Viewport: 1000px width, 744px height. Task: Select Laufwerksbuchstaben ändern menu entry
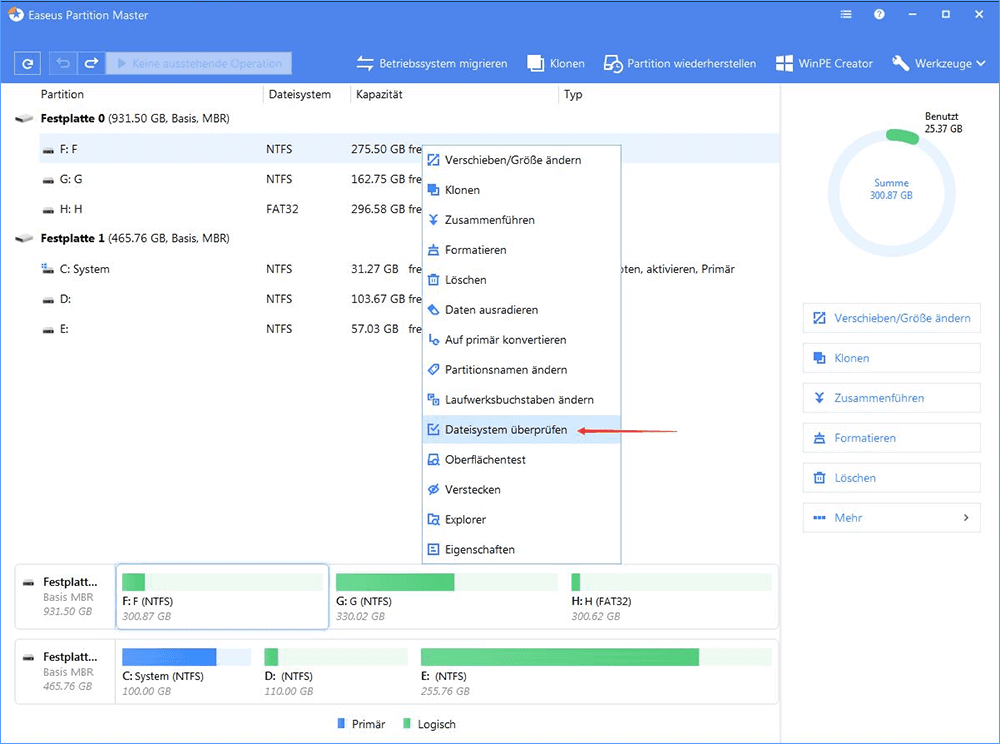tap(522, 400)
